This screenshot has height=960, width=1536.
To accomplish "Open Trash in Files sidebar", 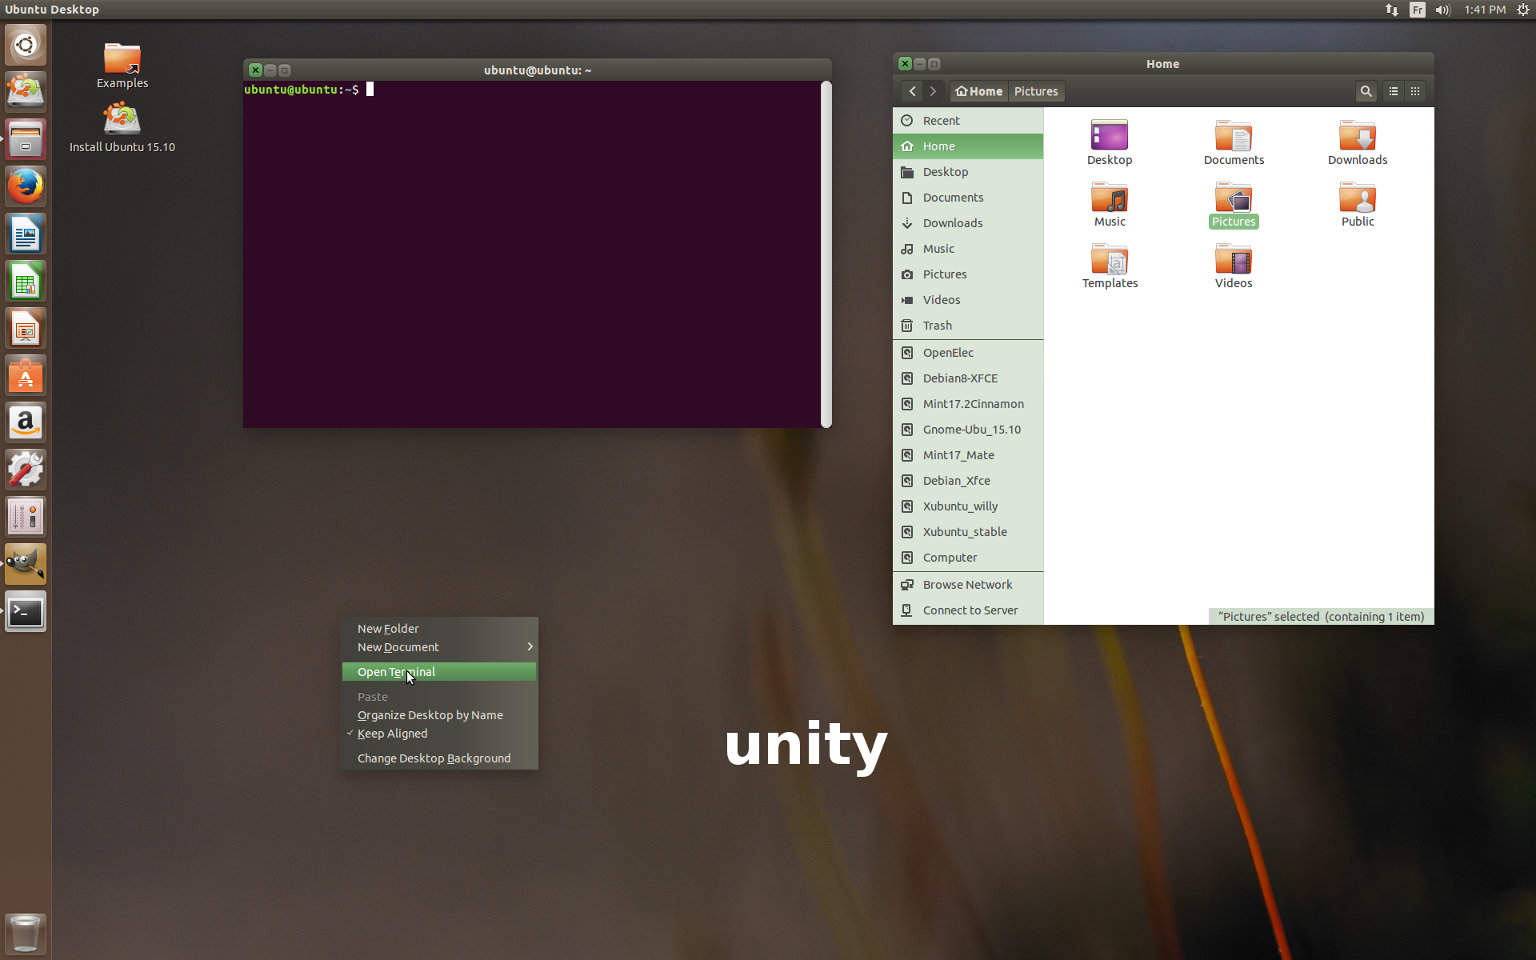I will (x=968, y=325).
